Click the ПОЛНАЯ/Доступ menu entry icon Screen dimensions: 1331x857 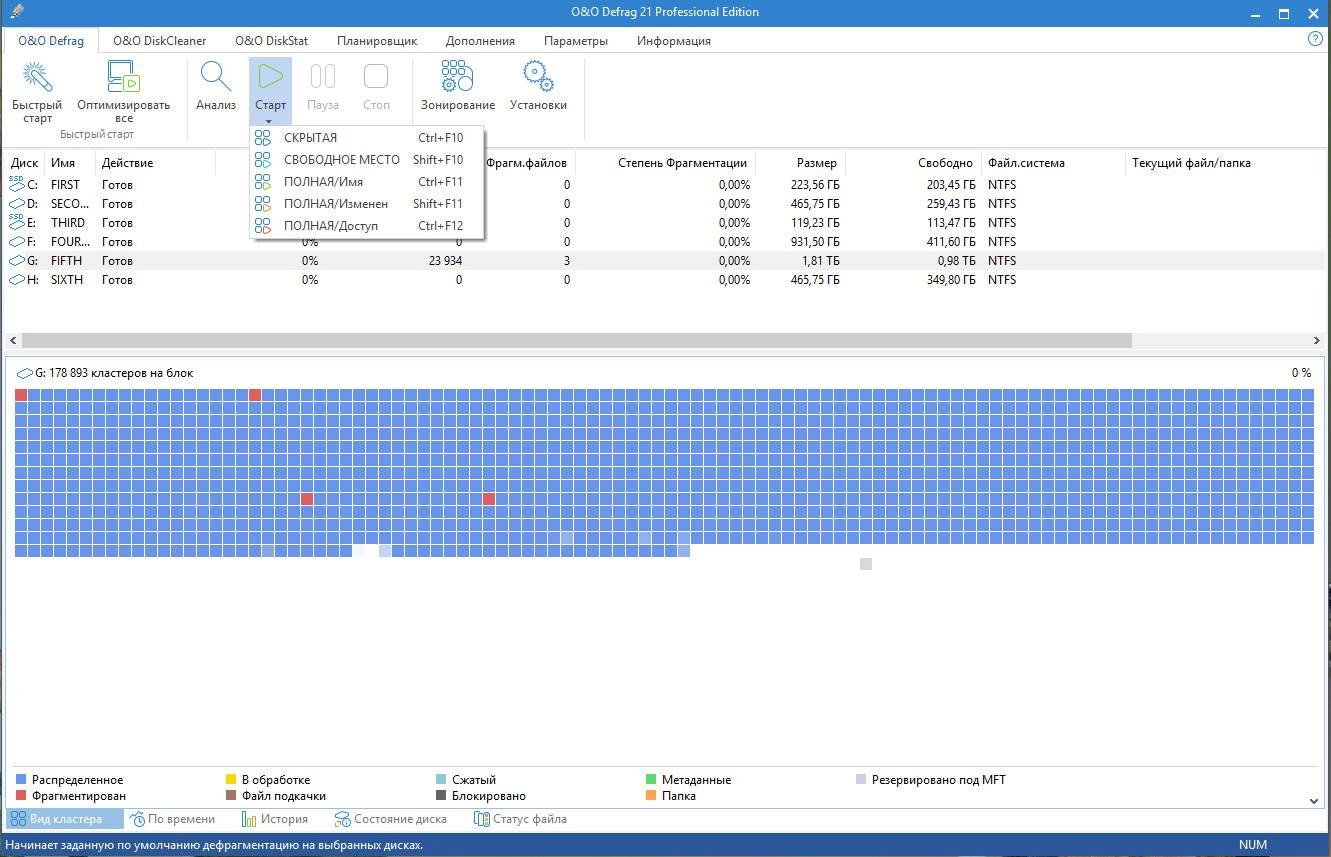(263, 226)
